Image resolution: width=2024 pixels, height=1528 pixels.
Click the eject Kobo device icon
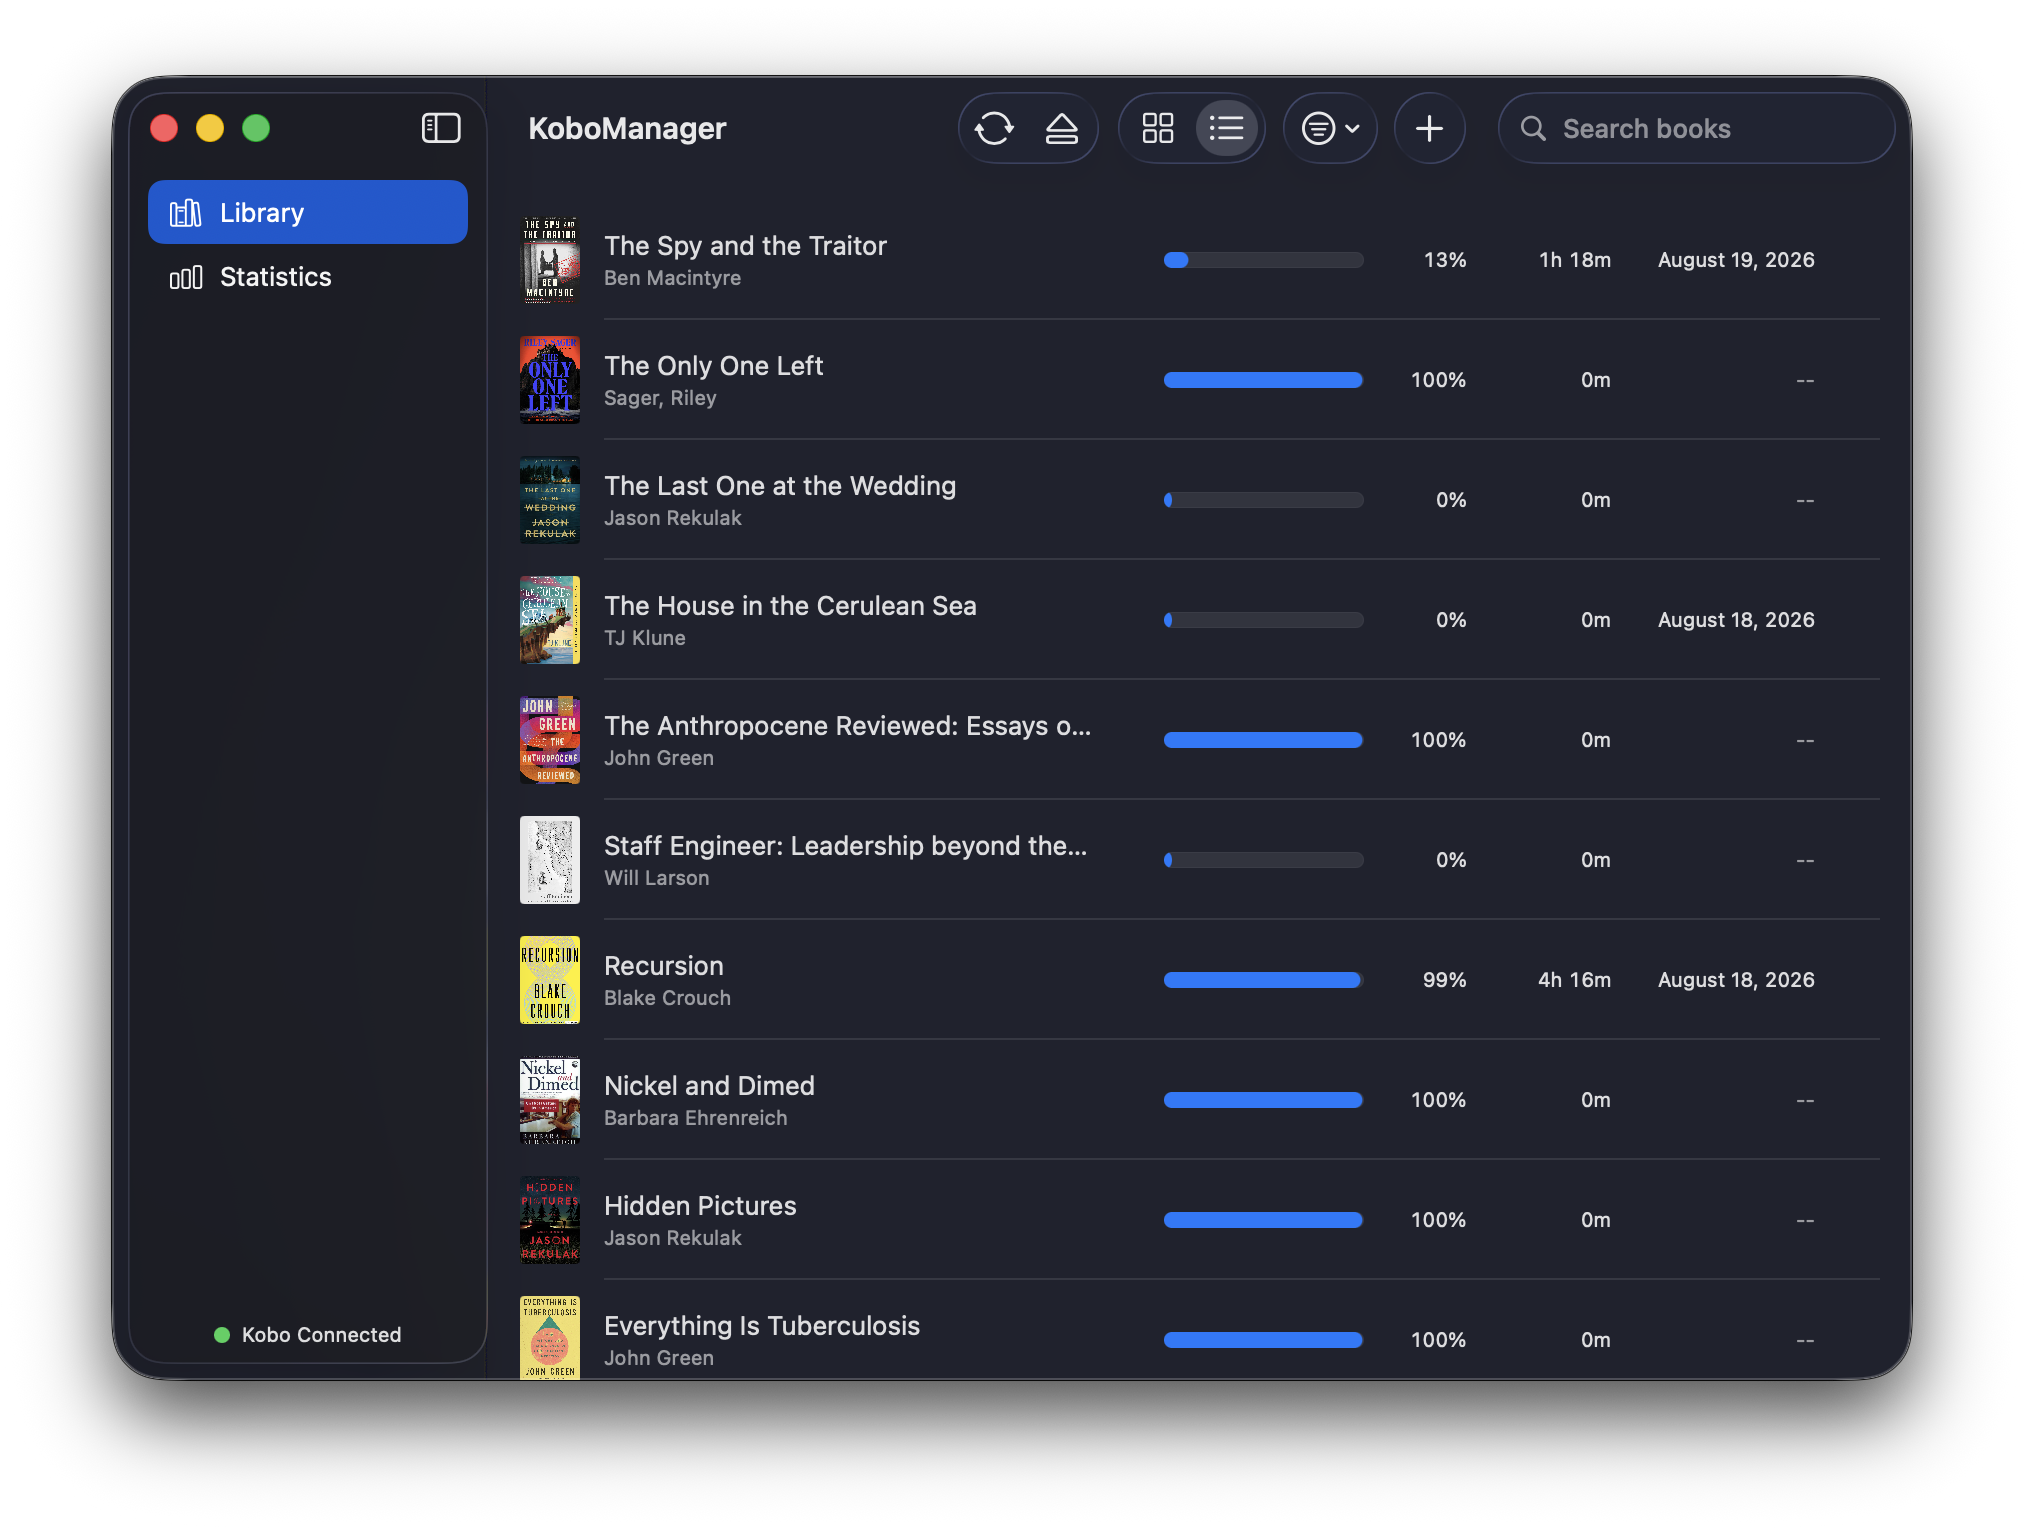tap(1061, 128)
